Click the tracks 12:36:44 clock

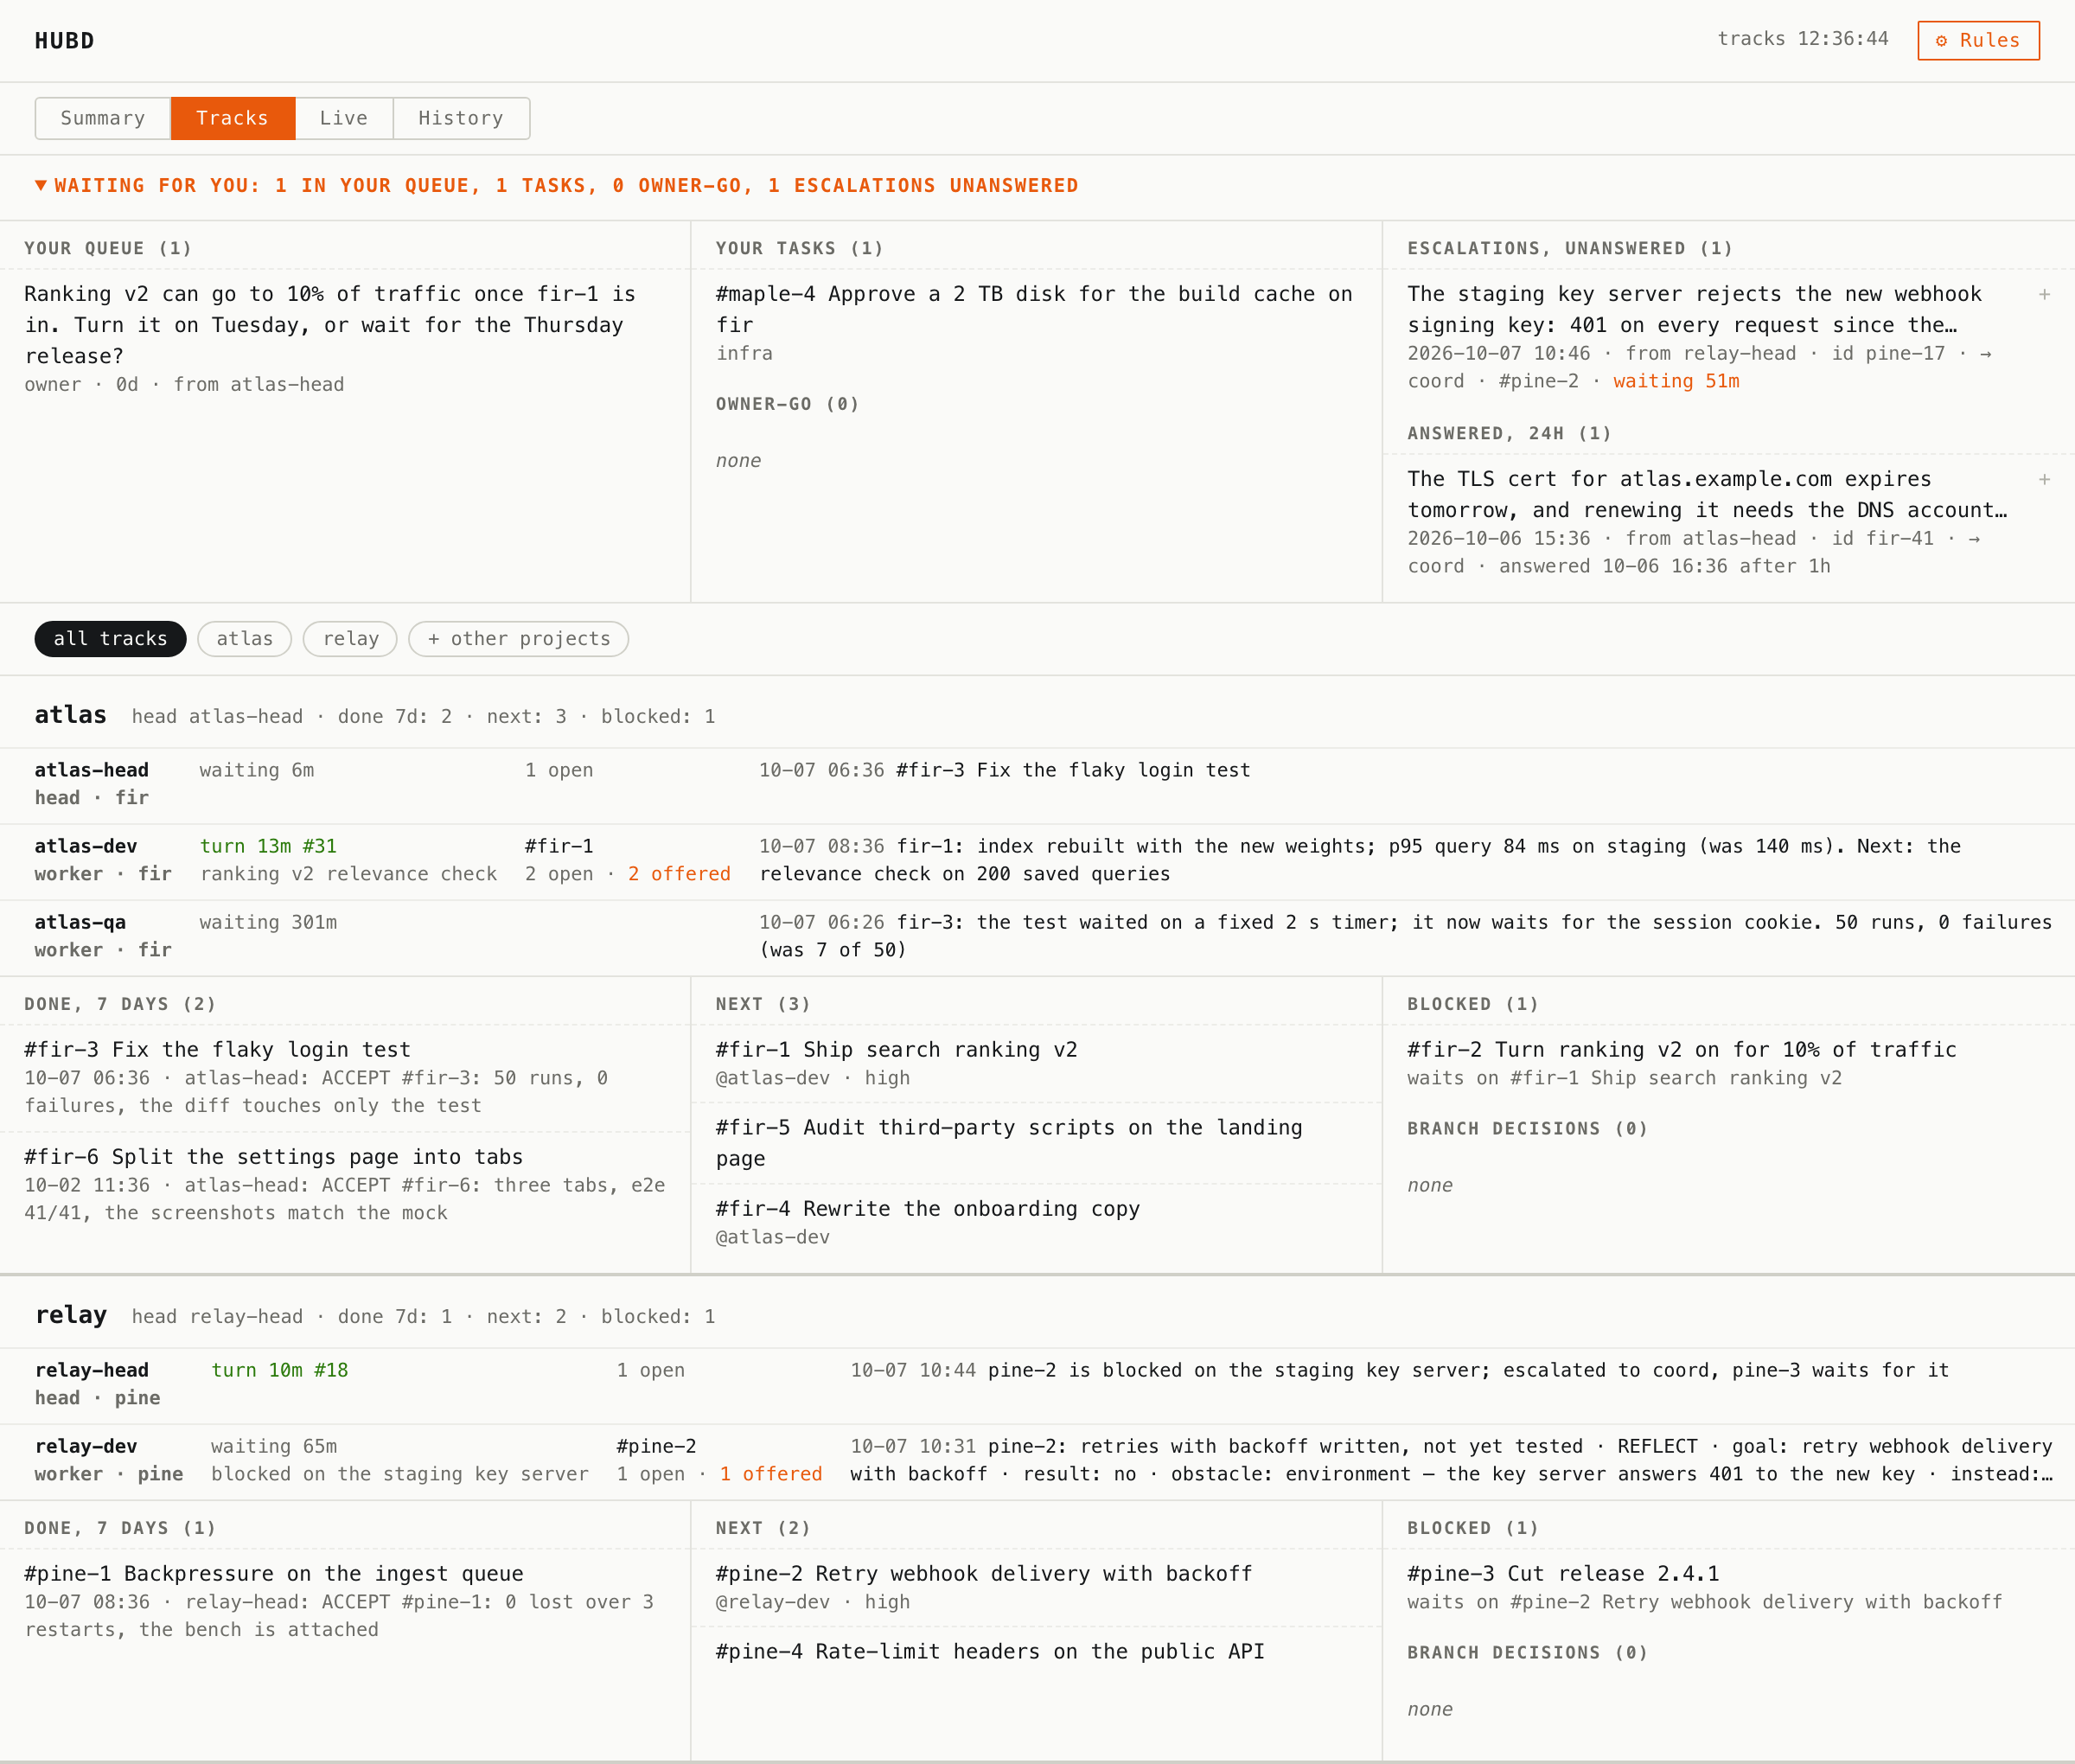pos(1803,39)
